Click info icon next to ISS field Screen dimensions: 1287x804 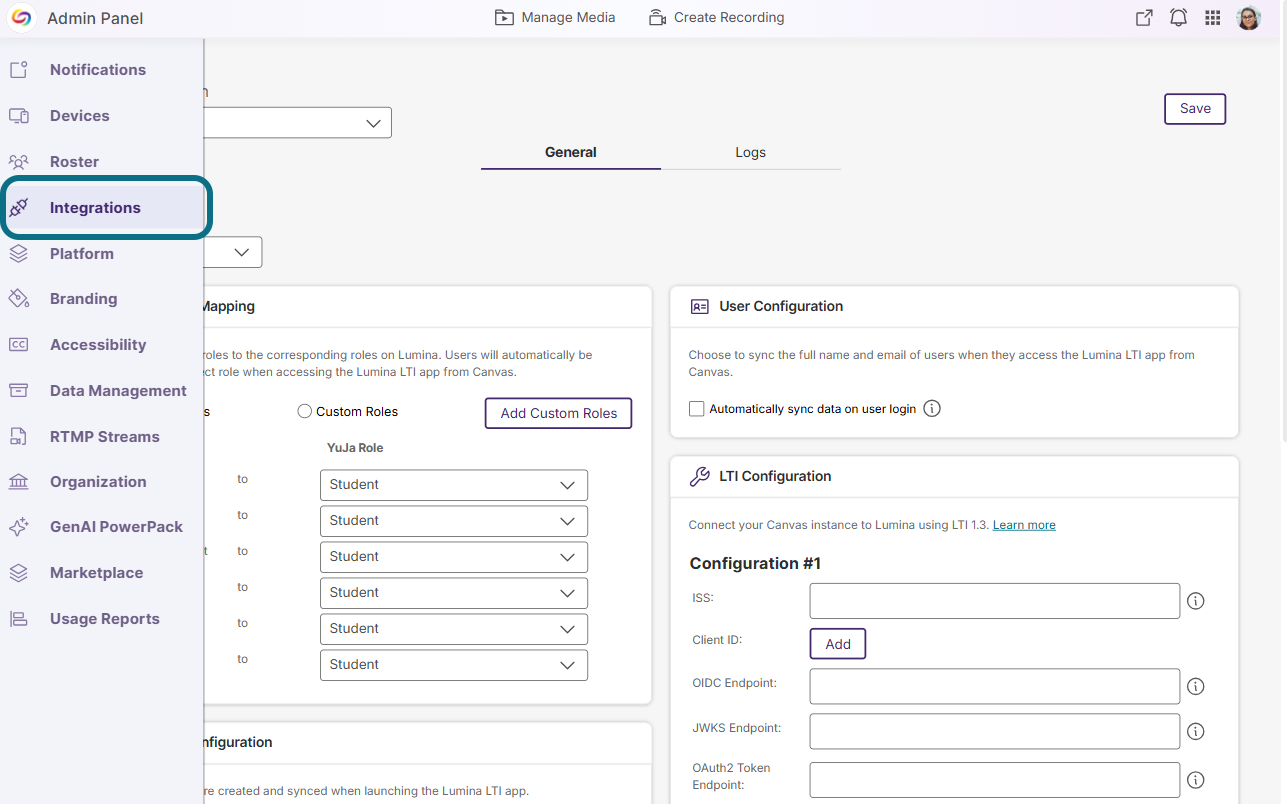[1195, 601]
